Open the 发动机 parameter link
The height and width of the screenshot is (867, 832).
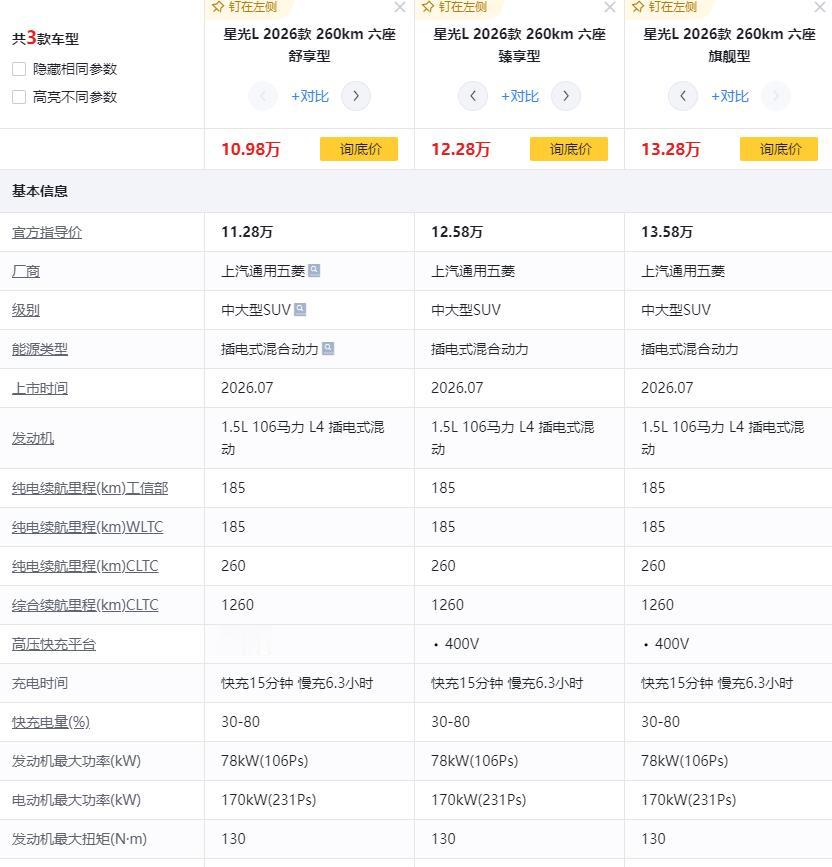tap(33, 438)
